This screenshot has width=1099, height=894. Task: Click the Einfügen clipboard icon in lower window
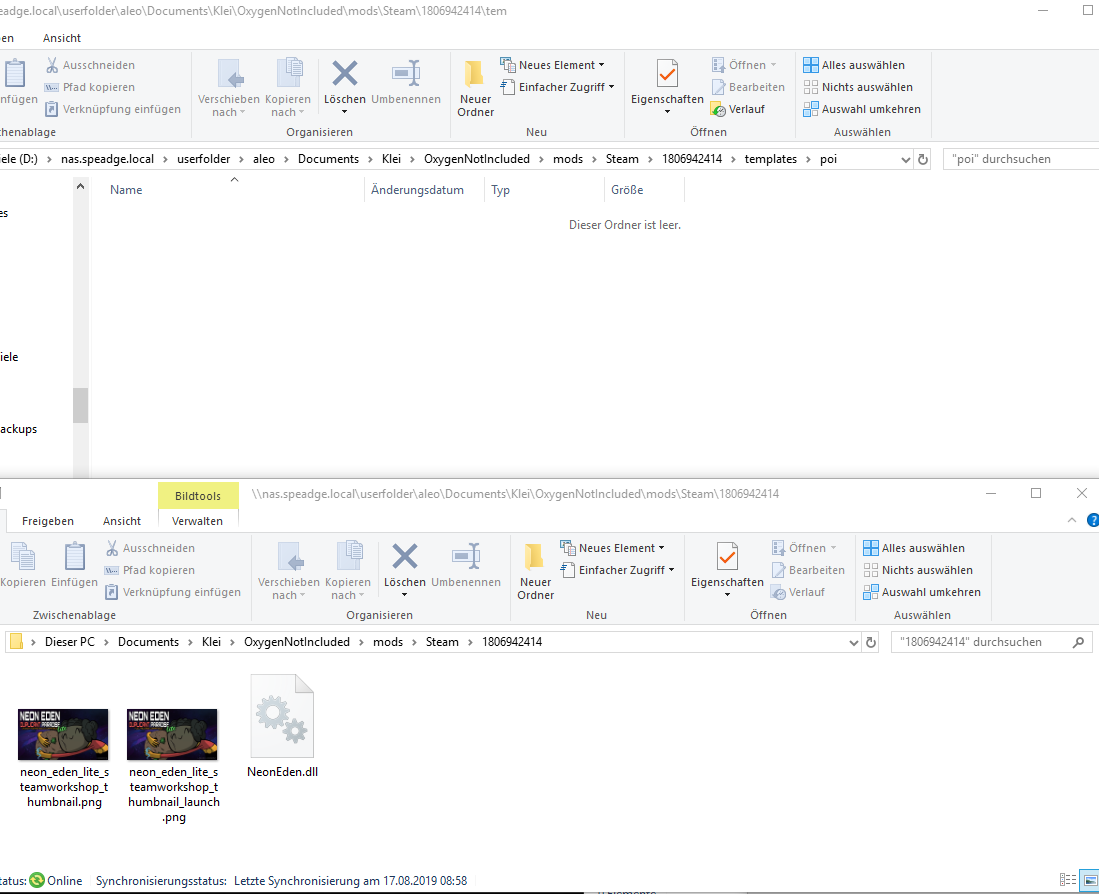click(x=75, y=565)
